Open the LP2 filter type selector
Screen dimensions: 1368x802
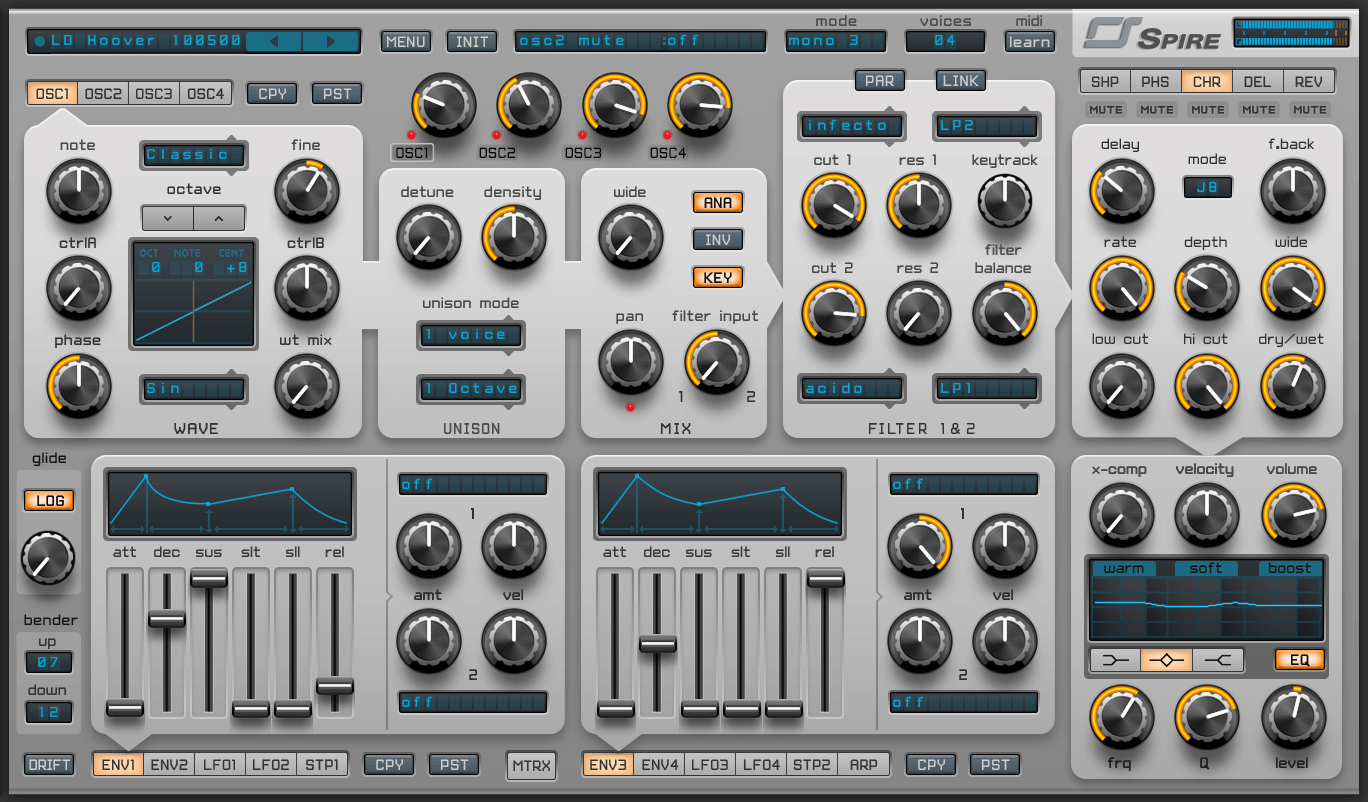986,127
